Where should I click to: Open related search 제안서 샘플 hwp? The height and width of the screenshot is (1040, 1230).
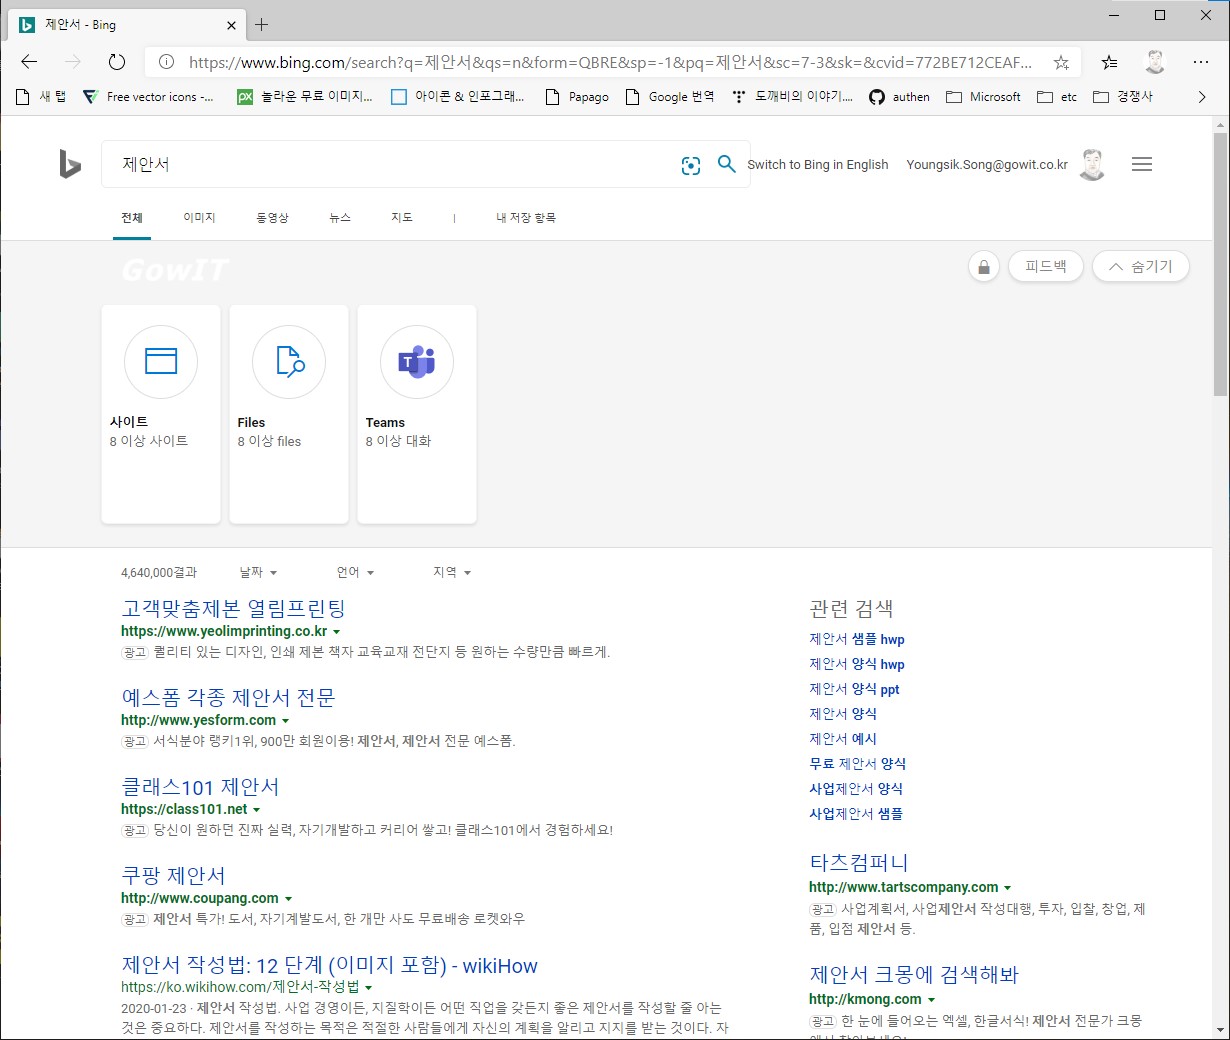(x=857, y=639)
